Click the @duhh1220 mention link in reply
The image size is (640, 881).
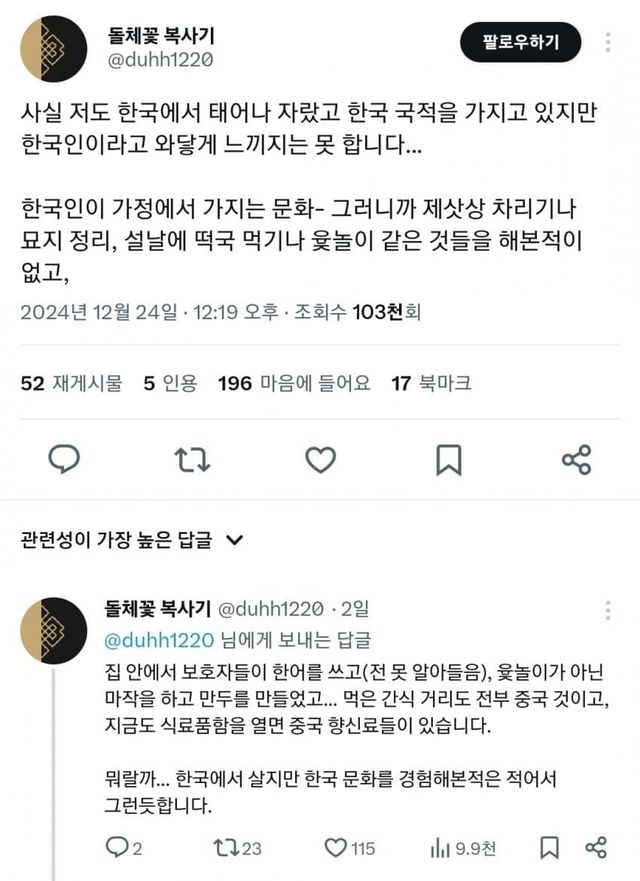coord(159,640)
